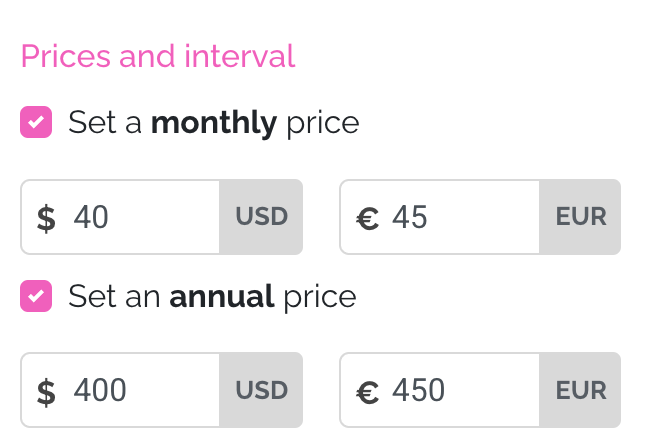Image resolution: width=664 pixels, height=440 pixels.
Task: Click the USD badge on monthly price
Action: (x=261, y=217)
